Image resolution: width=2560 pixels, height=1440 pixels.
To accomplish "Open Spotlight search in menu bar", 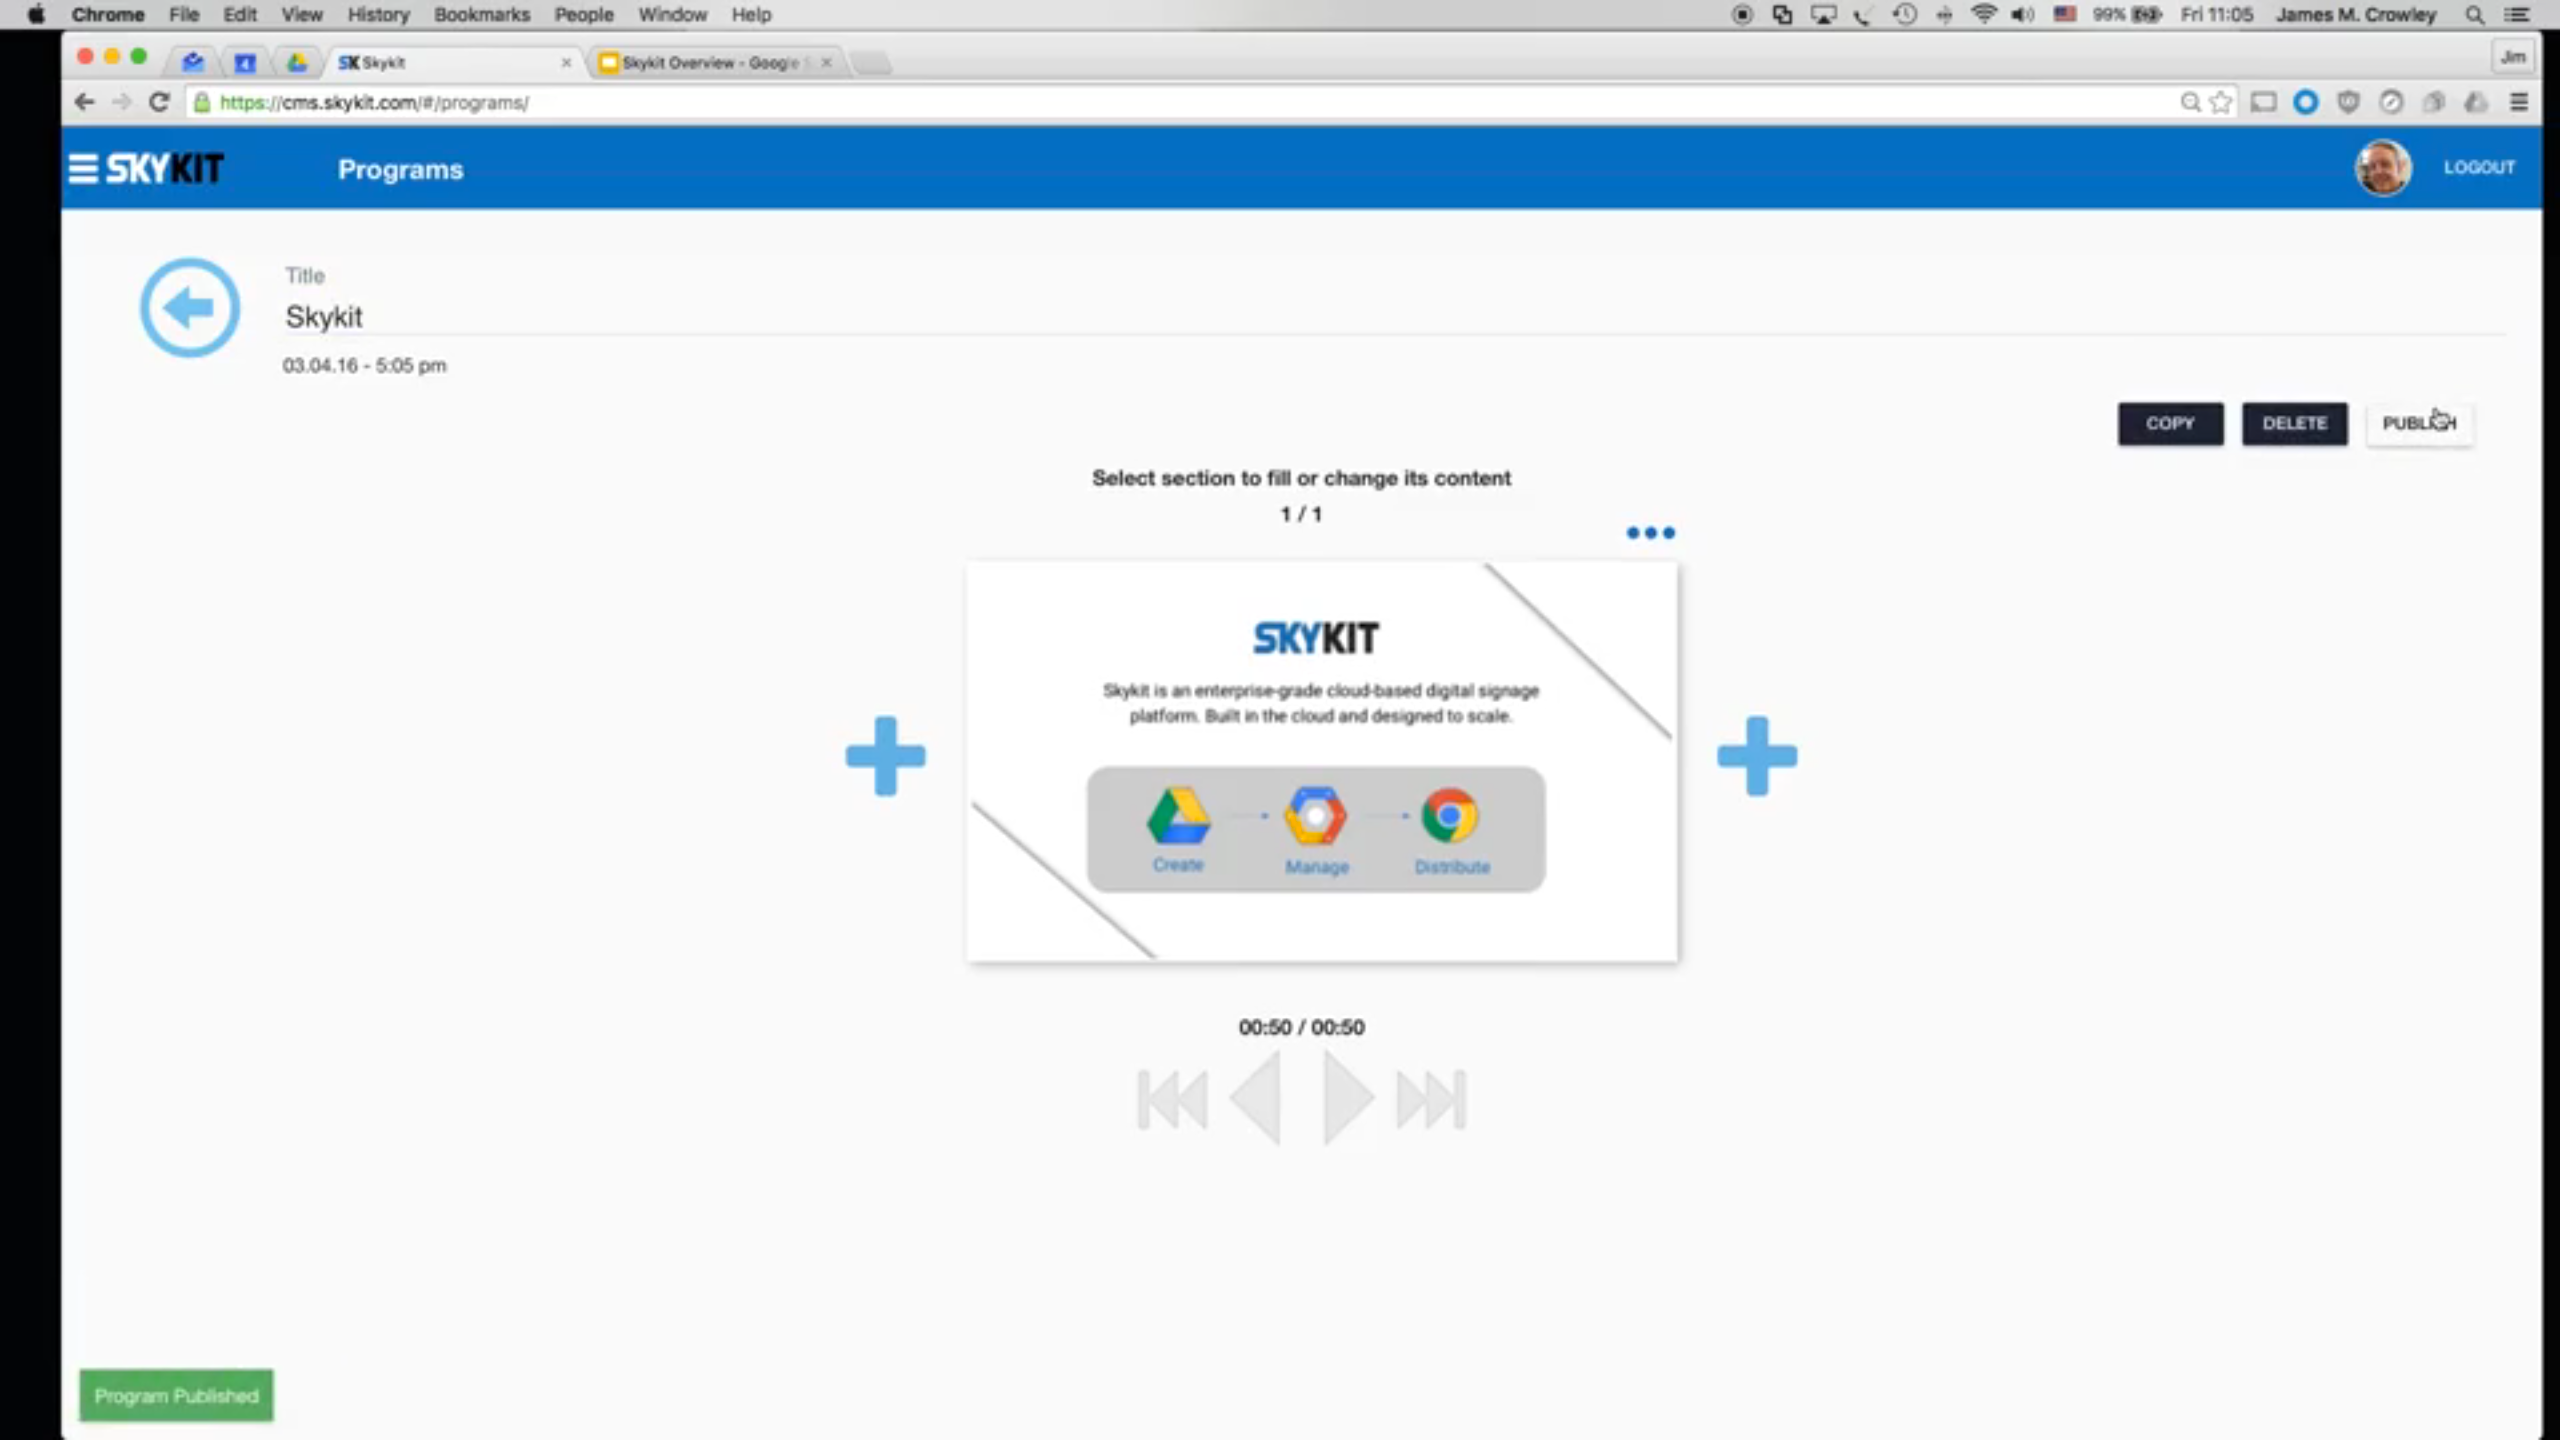I will coord(2474,15).
